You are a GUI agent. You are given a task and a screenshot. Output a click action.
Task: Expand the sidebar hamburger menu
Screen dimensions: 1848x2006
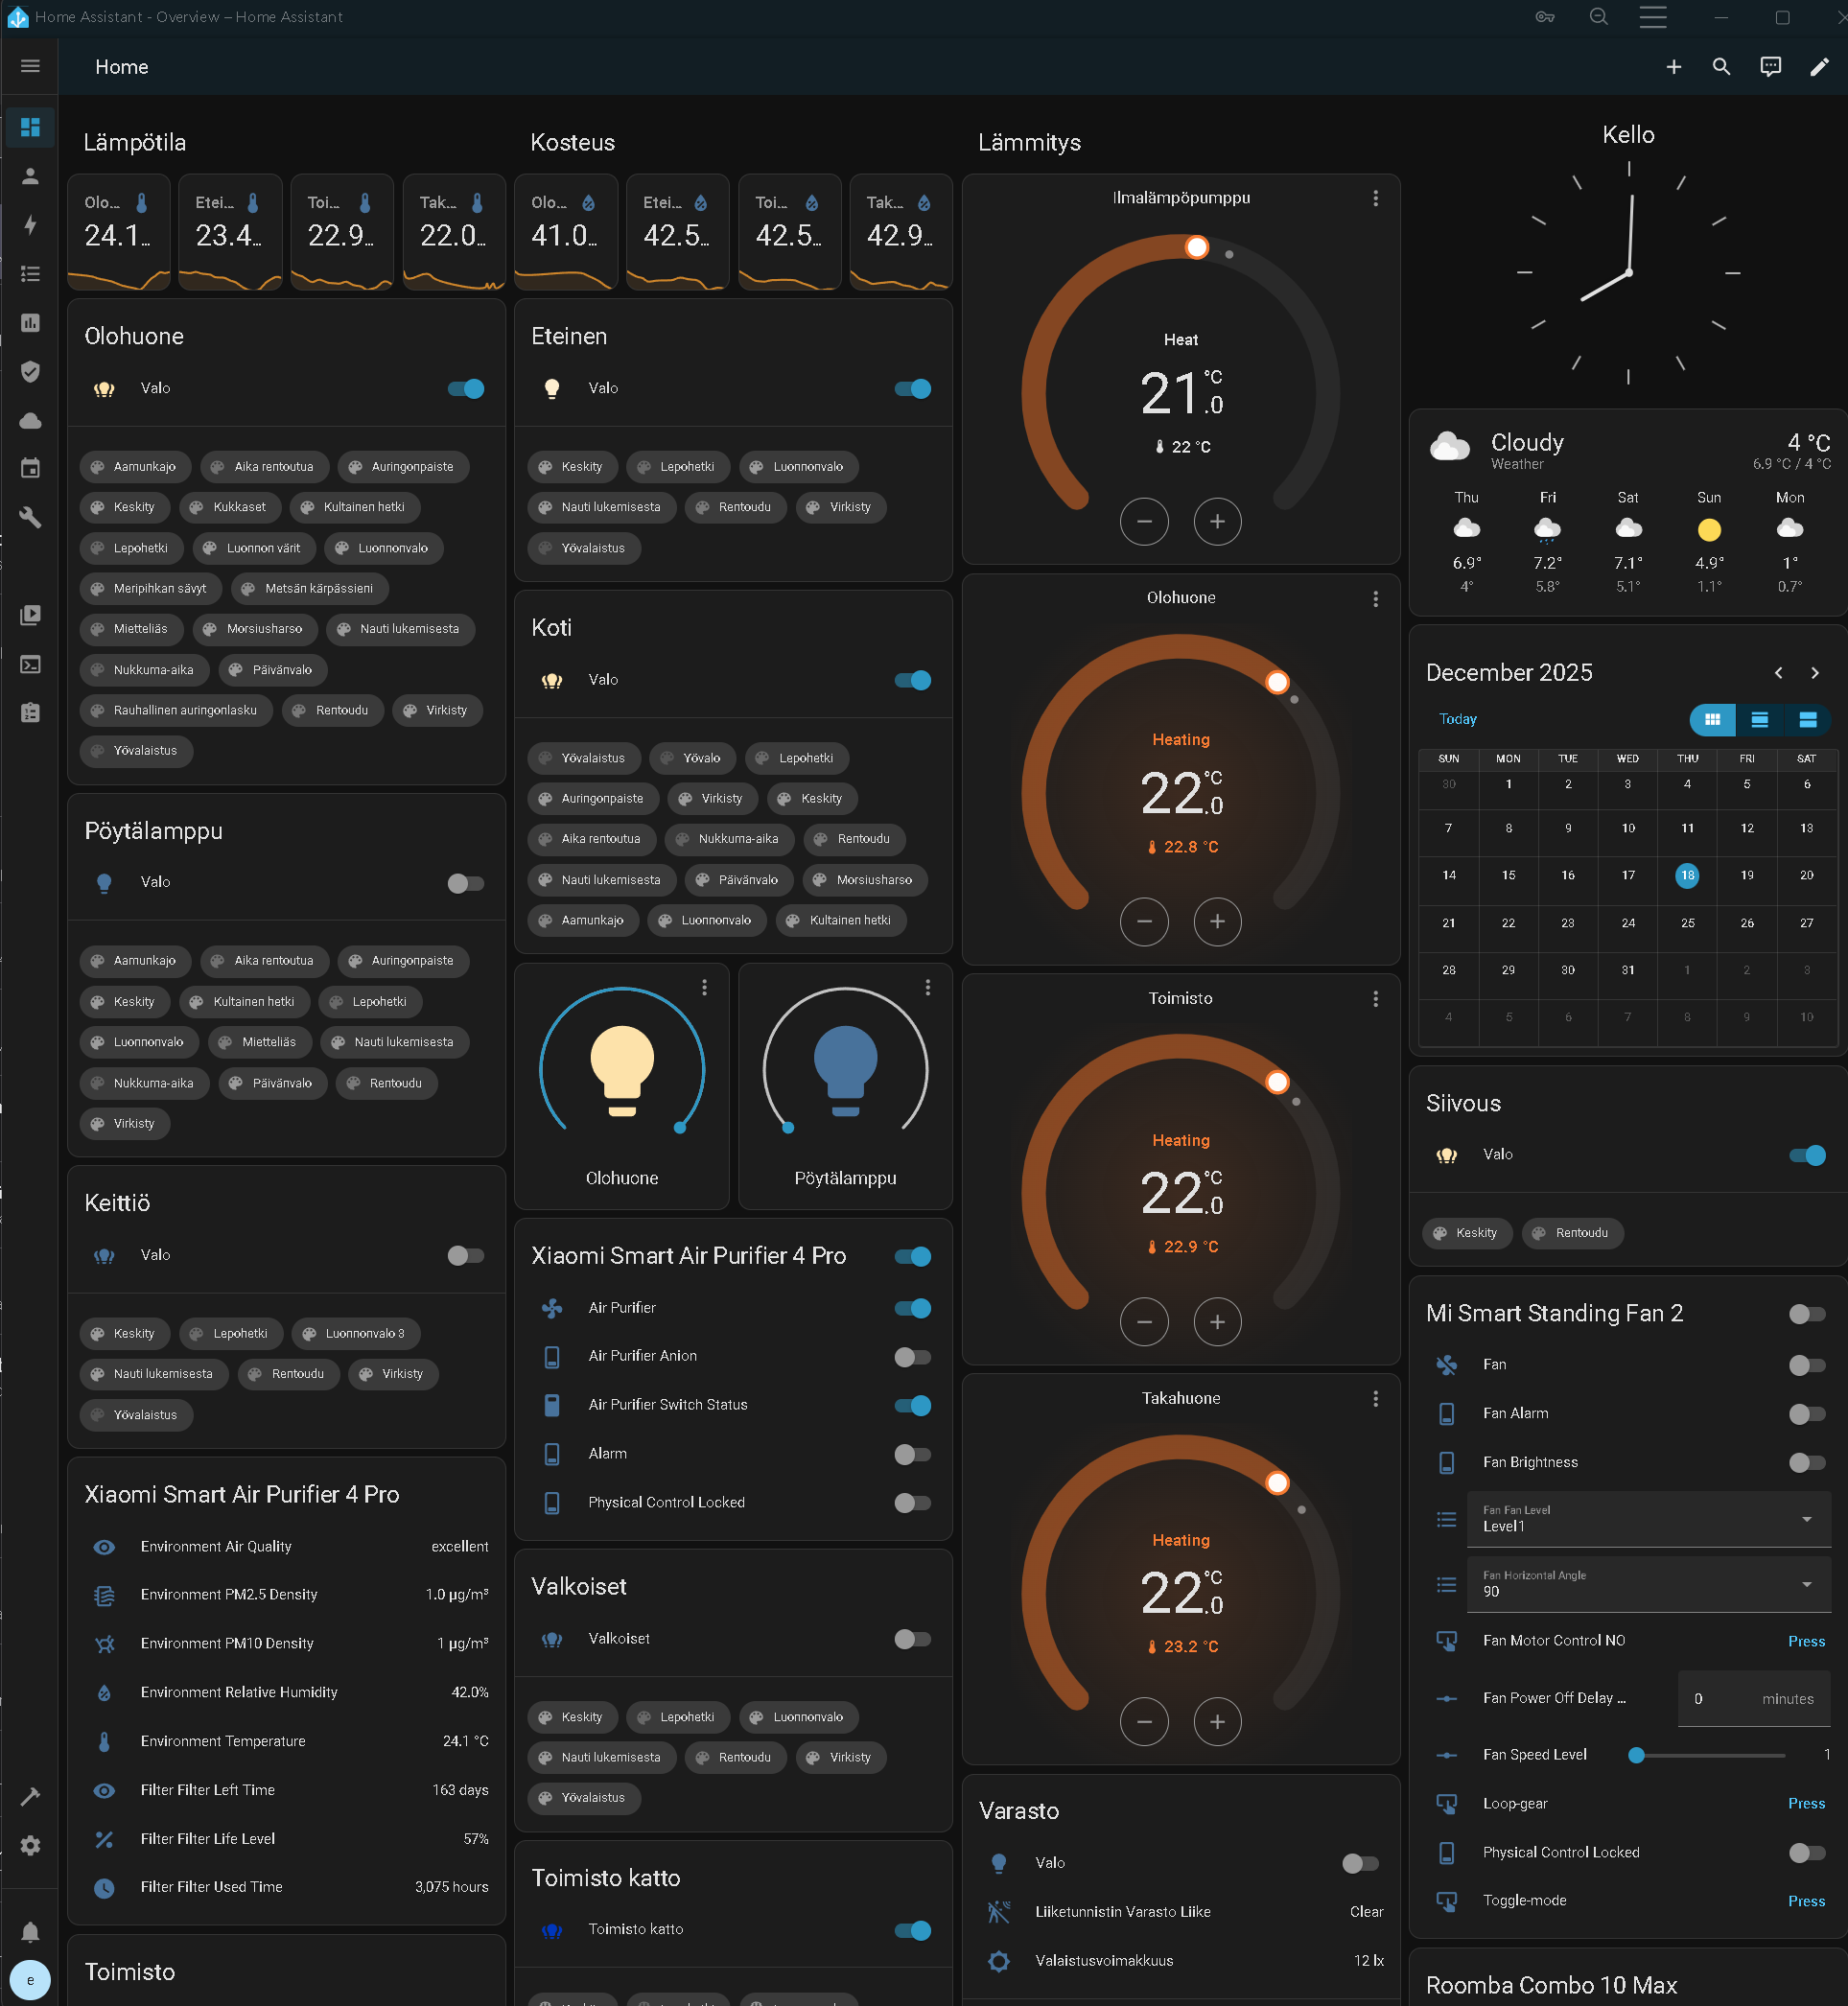[x=30, y=66]
